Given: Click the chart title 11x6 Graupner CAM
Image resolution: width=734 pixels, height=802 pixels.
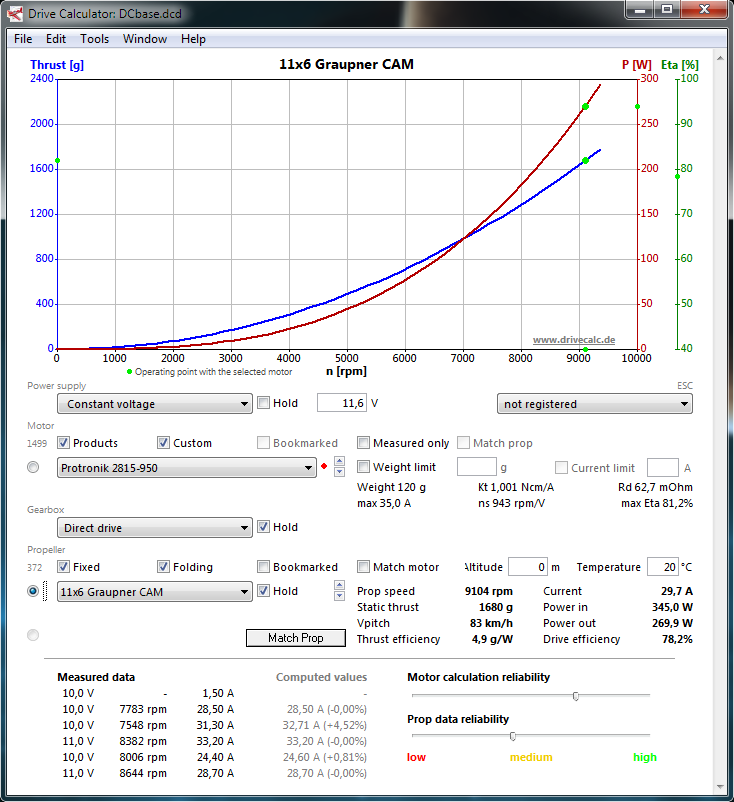Looking at the screenshot, I should [346, 64].
